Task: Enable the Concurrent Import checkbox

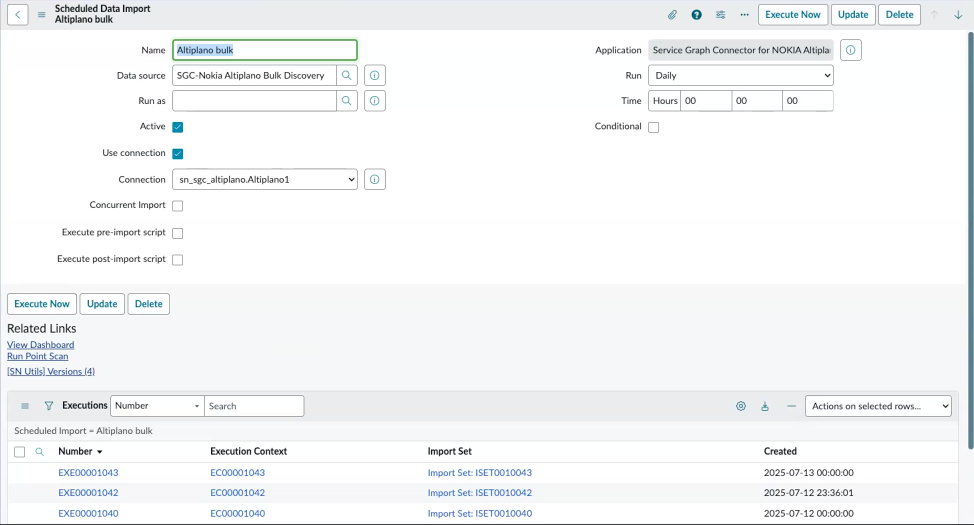Action: click(x=178, y=206)
